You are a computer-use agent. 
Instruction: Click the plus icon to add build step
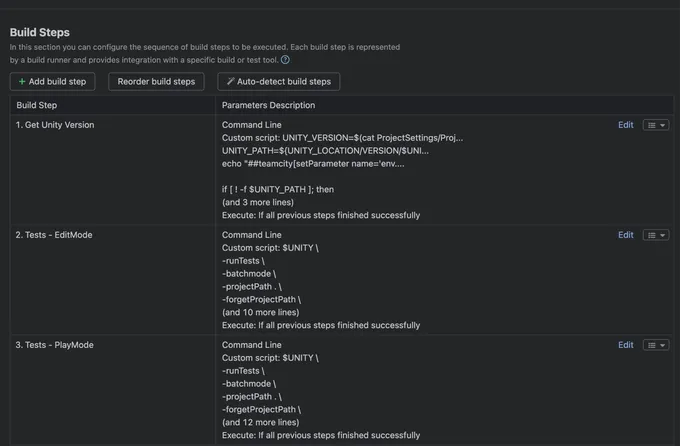point(22,82)
